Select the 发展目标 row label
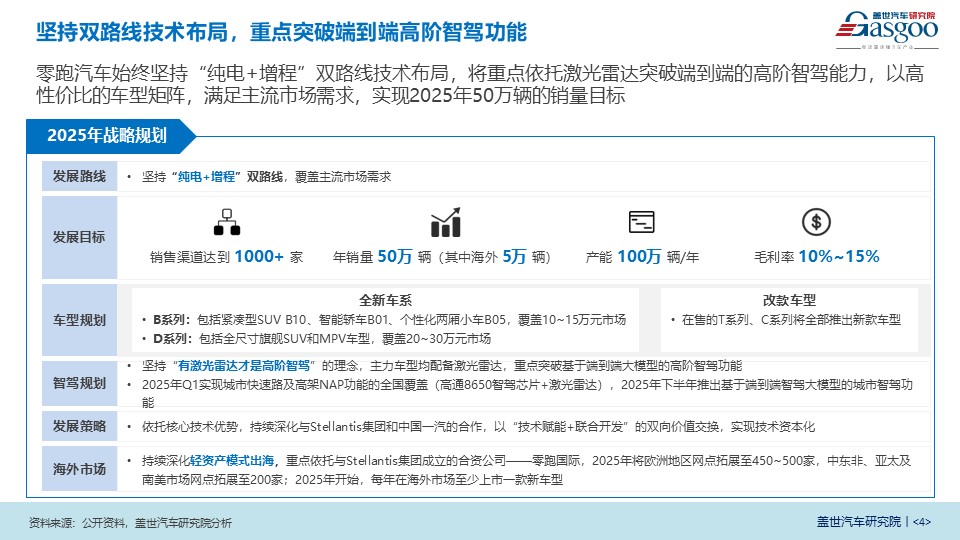 [x=80, y=238]
